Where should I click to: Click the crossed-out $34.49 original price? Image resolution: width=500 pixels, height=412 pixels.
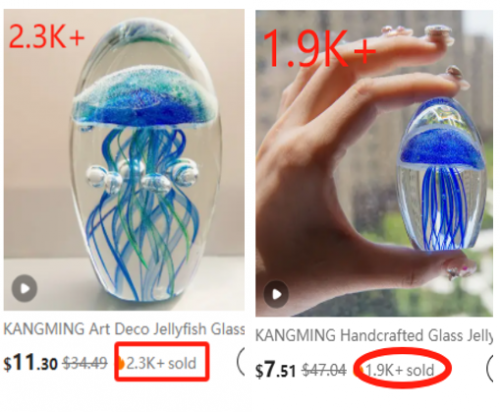pos(85,363)
